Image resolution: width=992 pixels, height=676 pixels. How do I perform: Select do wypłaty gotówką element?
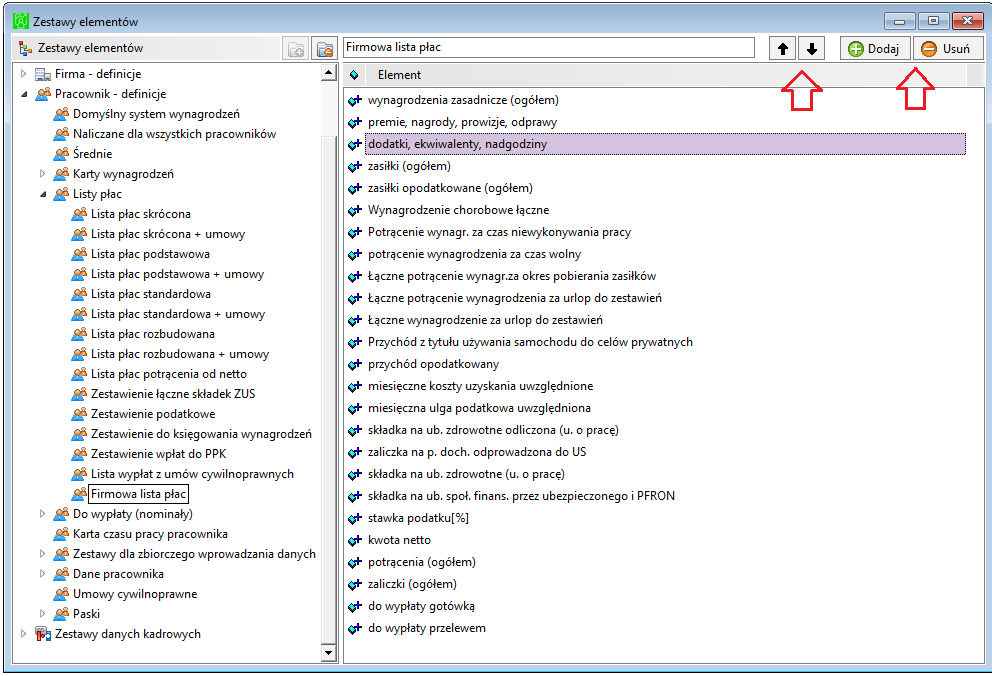pos(421,606)
